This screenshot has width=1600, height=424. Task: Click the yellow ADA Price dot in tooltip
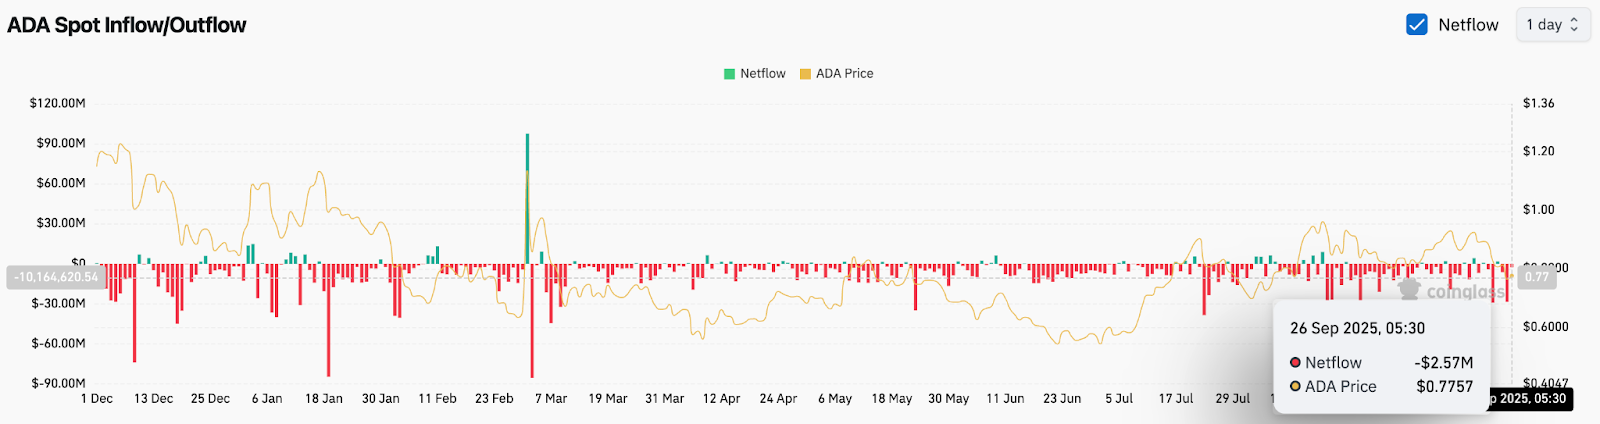[x=1295, y=387]
